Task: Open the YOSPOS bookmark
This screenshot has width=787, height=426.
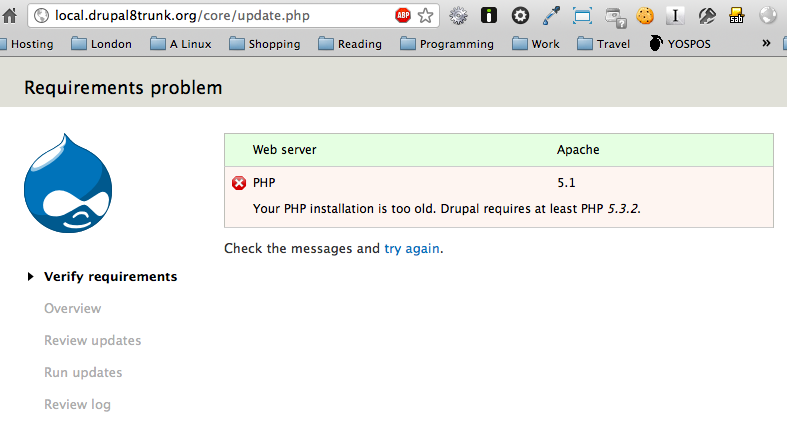Action: pos(680,44)
